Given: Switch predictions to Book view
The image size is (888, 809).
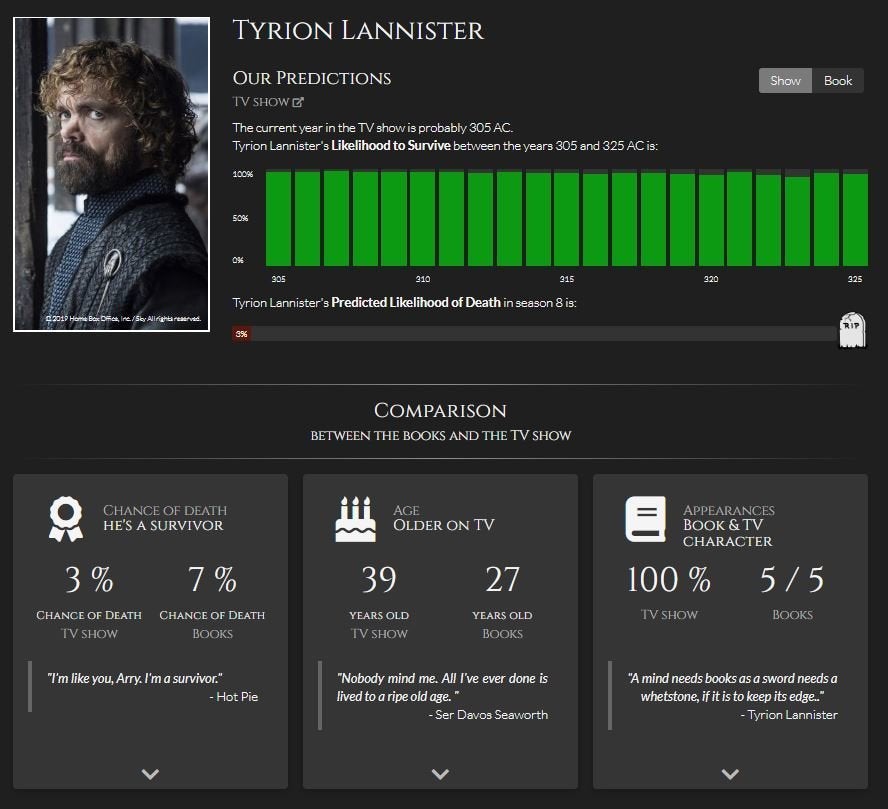Looking at the screenshot, I should (838, 81).
